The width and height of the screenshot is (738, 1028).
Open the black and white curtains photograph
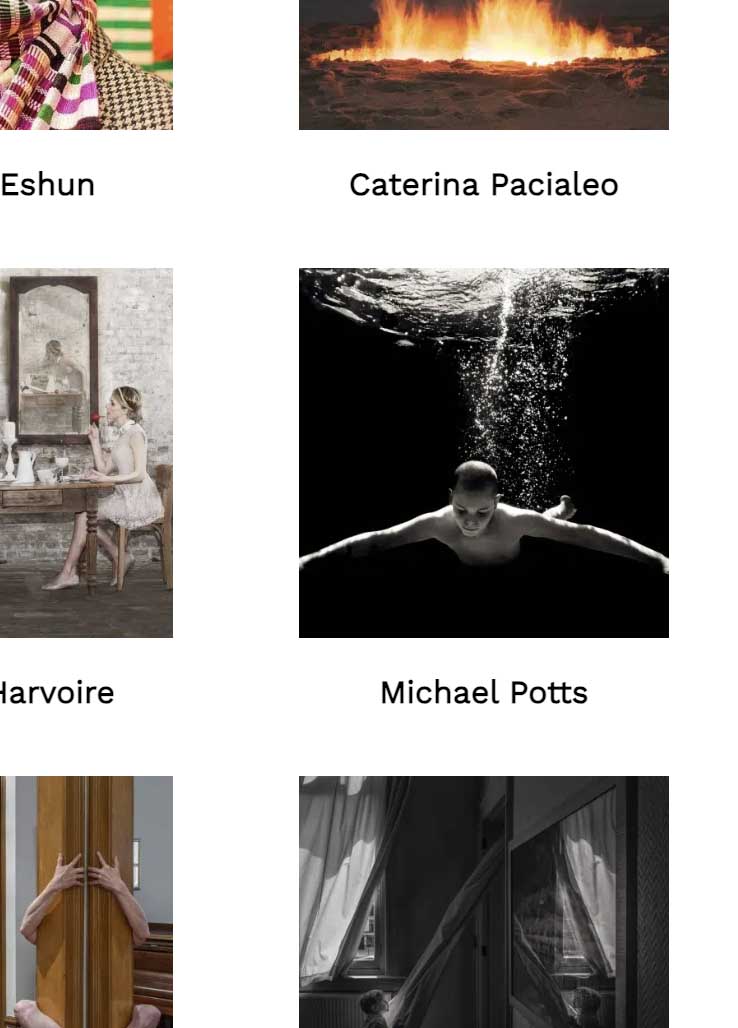484,902
